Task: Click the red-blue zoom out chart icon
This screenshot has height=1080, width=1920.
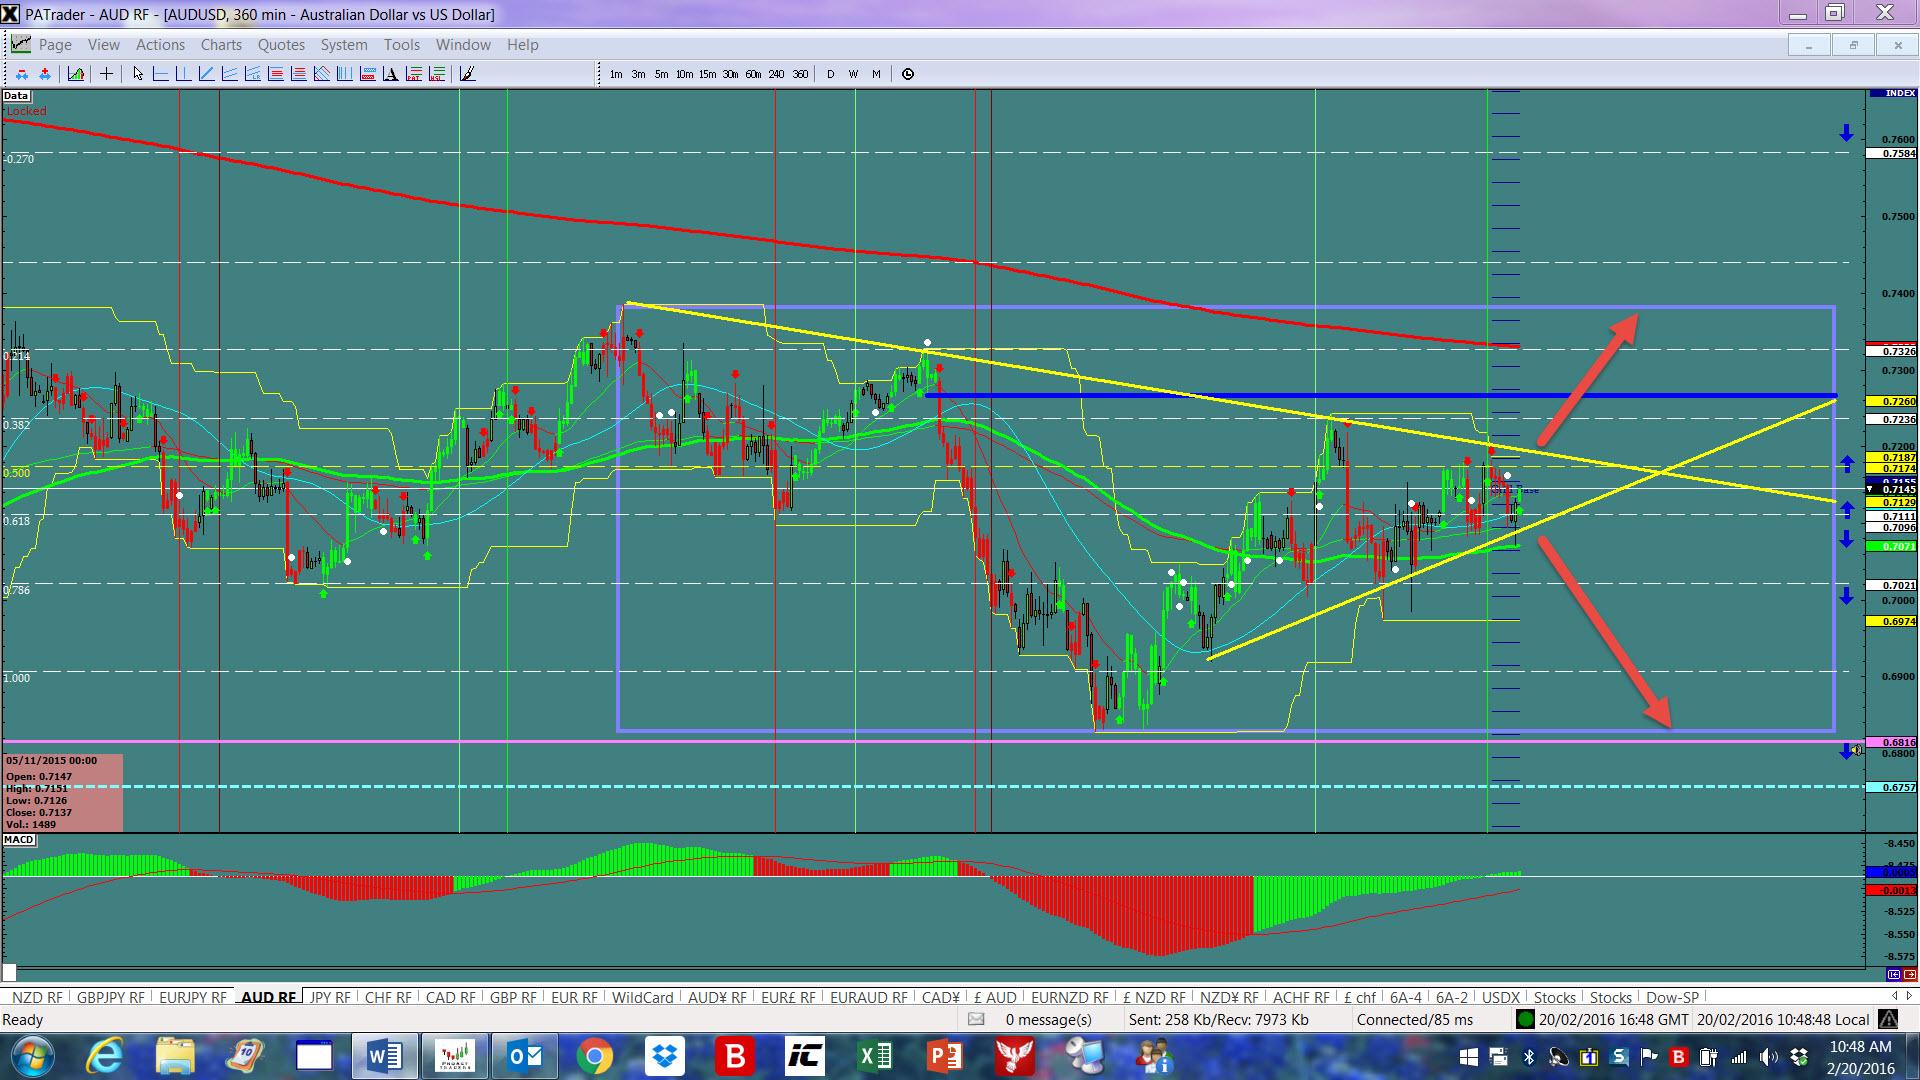Action: (x=22, y=74)
